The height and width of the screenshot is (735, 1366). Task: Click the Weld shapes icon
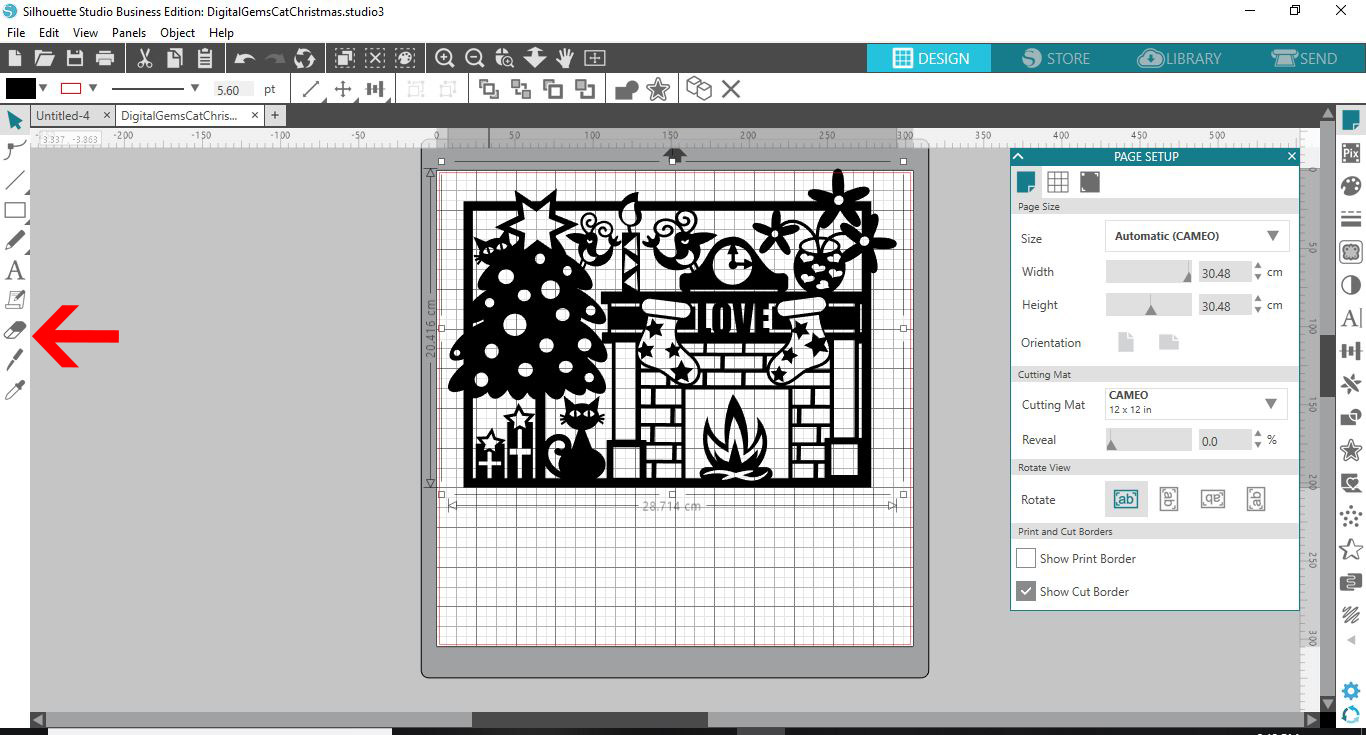click(x=627, y=90)
